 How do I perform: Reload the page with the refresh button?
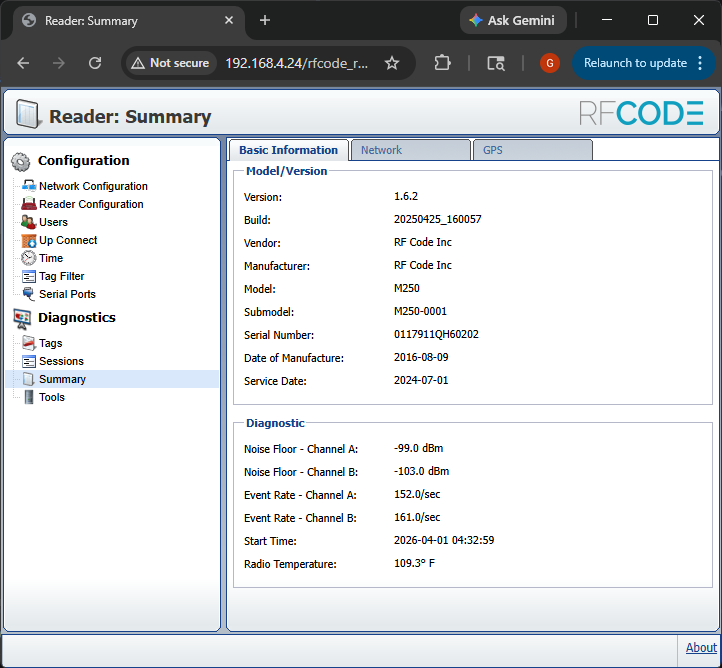click(x=95, y=63)
